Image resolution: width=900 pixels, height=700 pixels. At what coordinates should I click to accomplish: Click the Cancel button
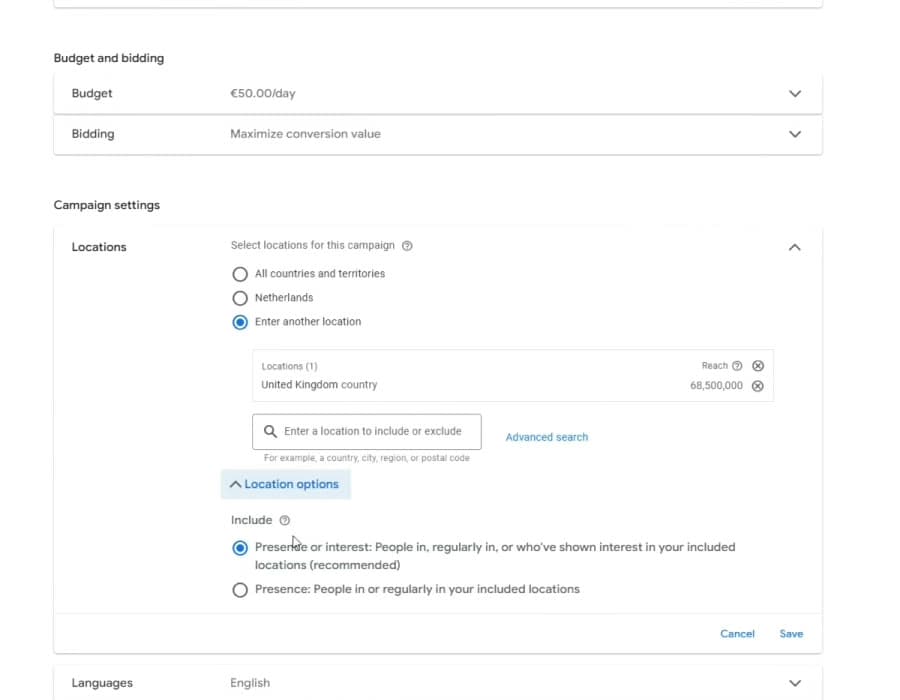(x=737, y=634)
